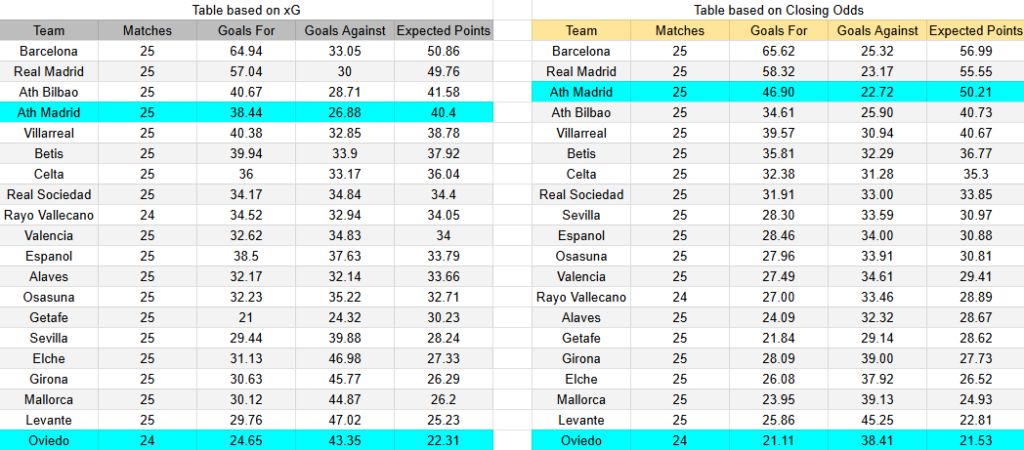Click Villarreal's 39.57 goals for cell

point(779,133)
